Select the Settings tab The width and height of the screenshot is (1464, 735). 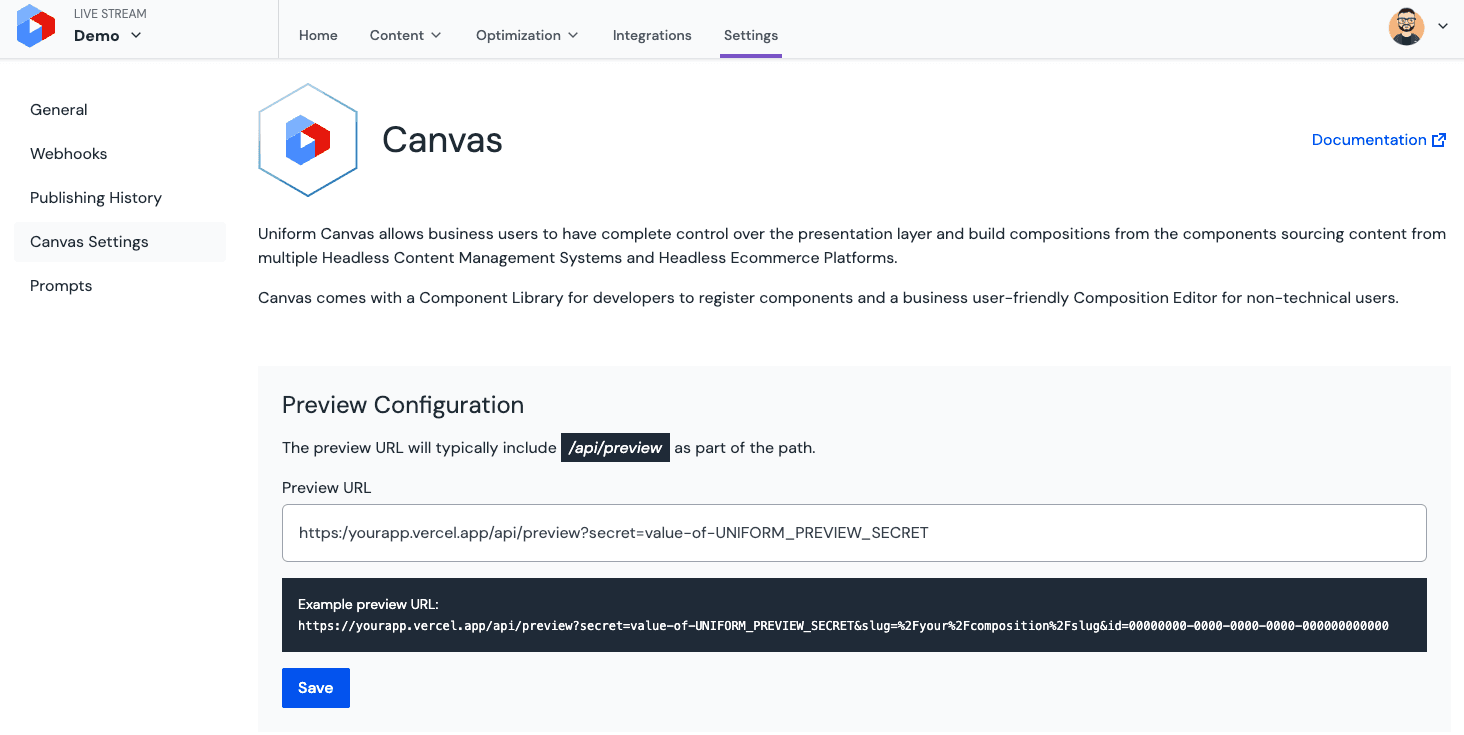pyautogui.click(x=750, y=34)
